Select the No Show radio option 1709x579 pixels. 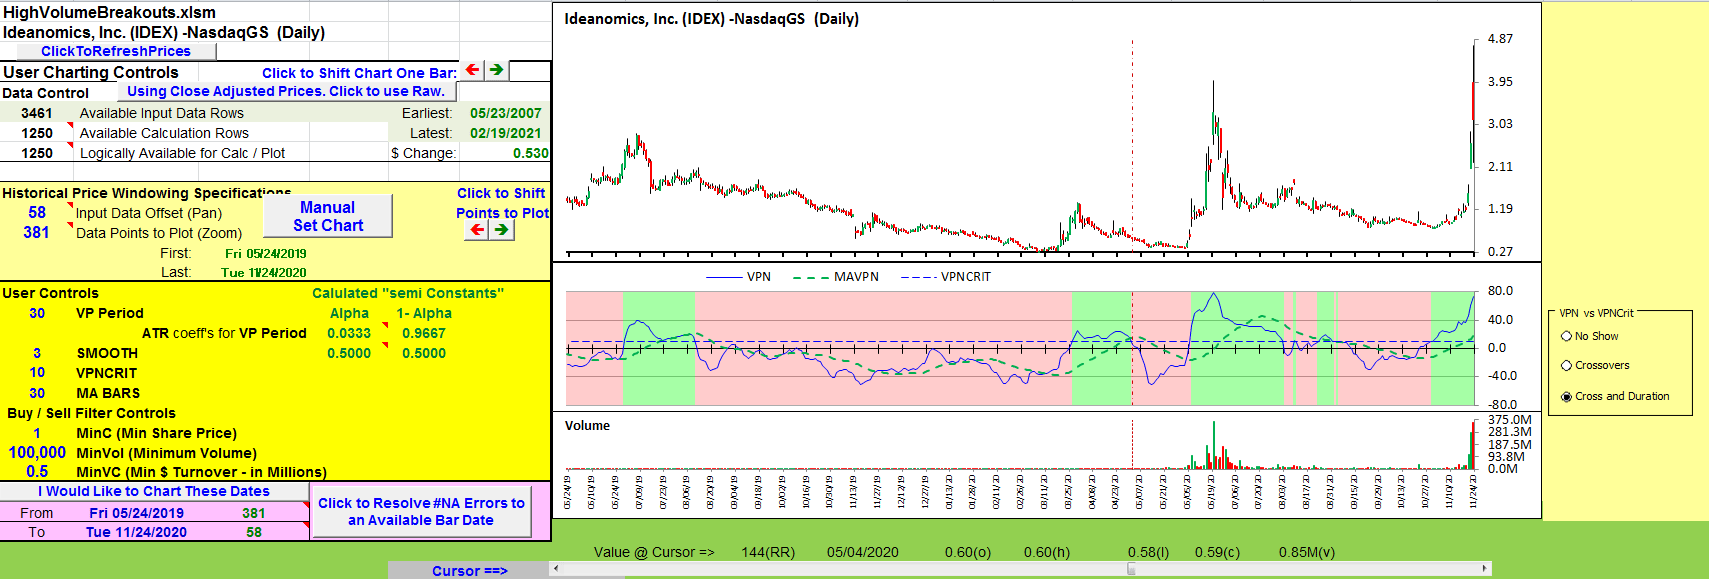click(1566, 337)
